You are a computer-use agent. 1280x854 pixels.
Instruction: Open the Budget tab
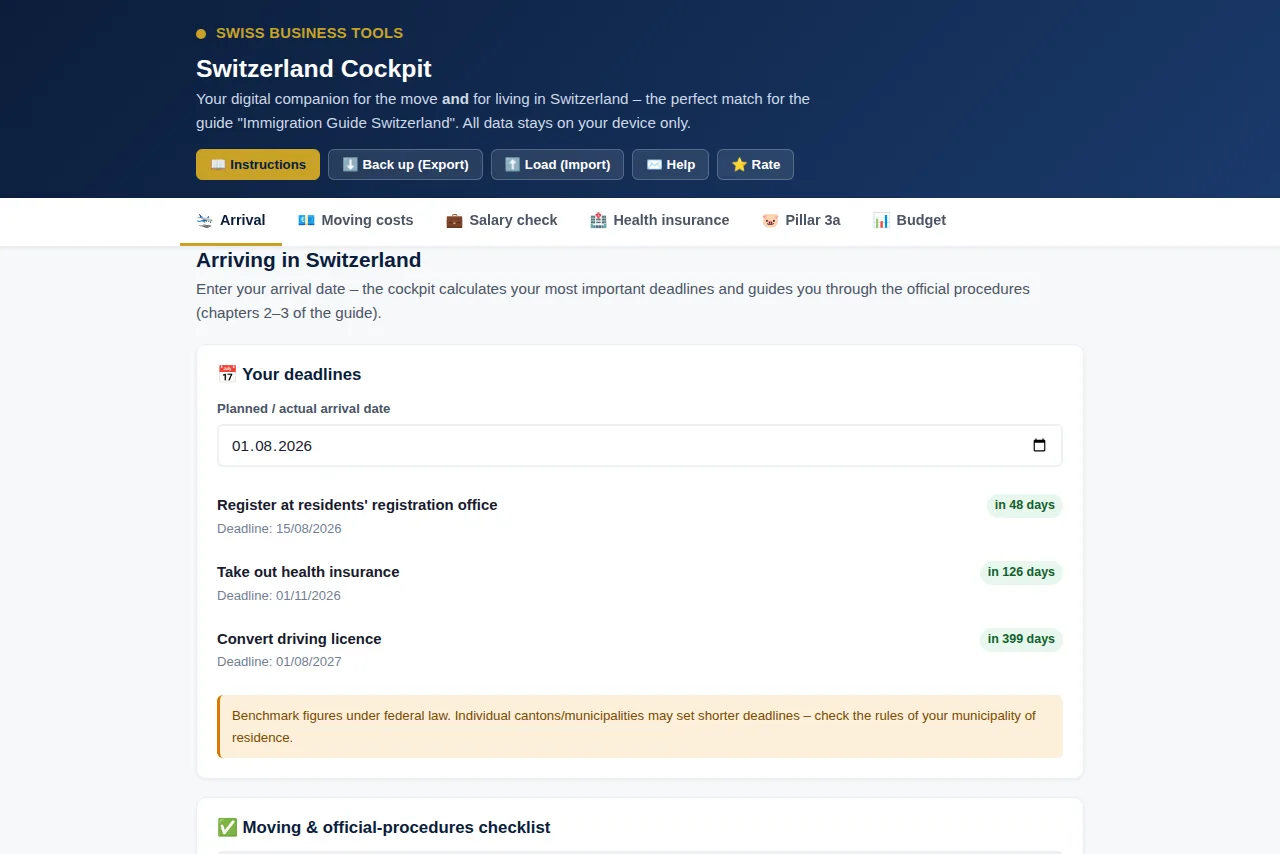909,221
